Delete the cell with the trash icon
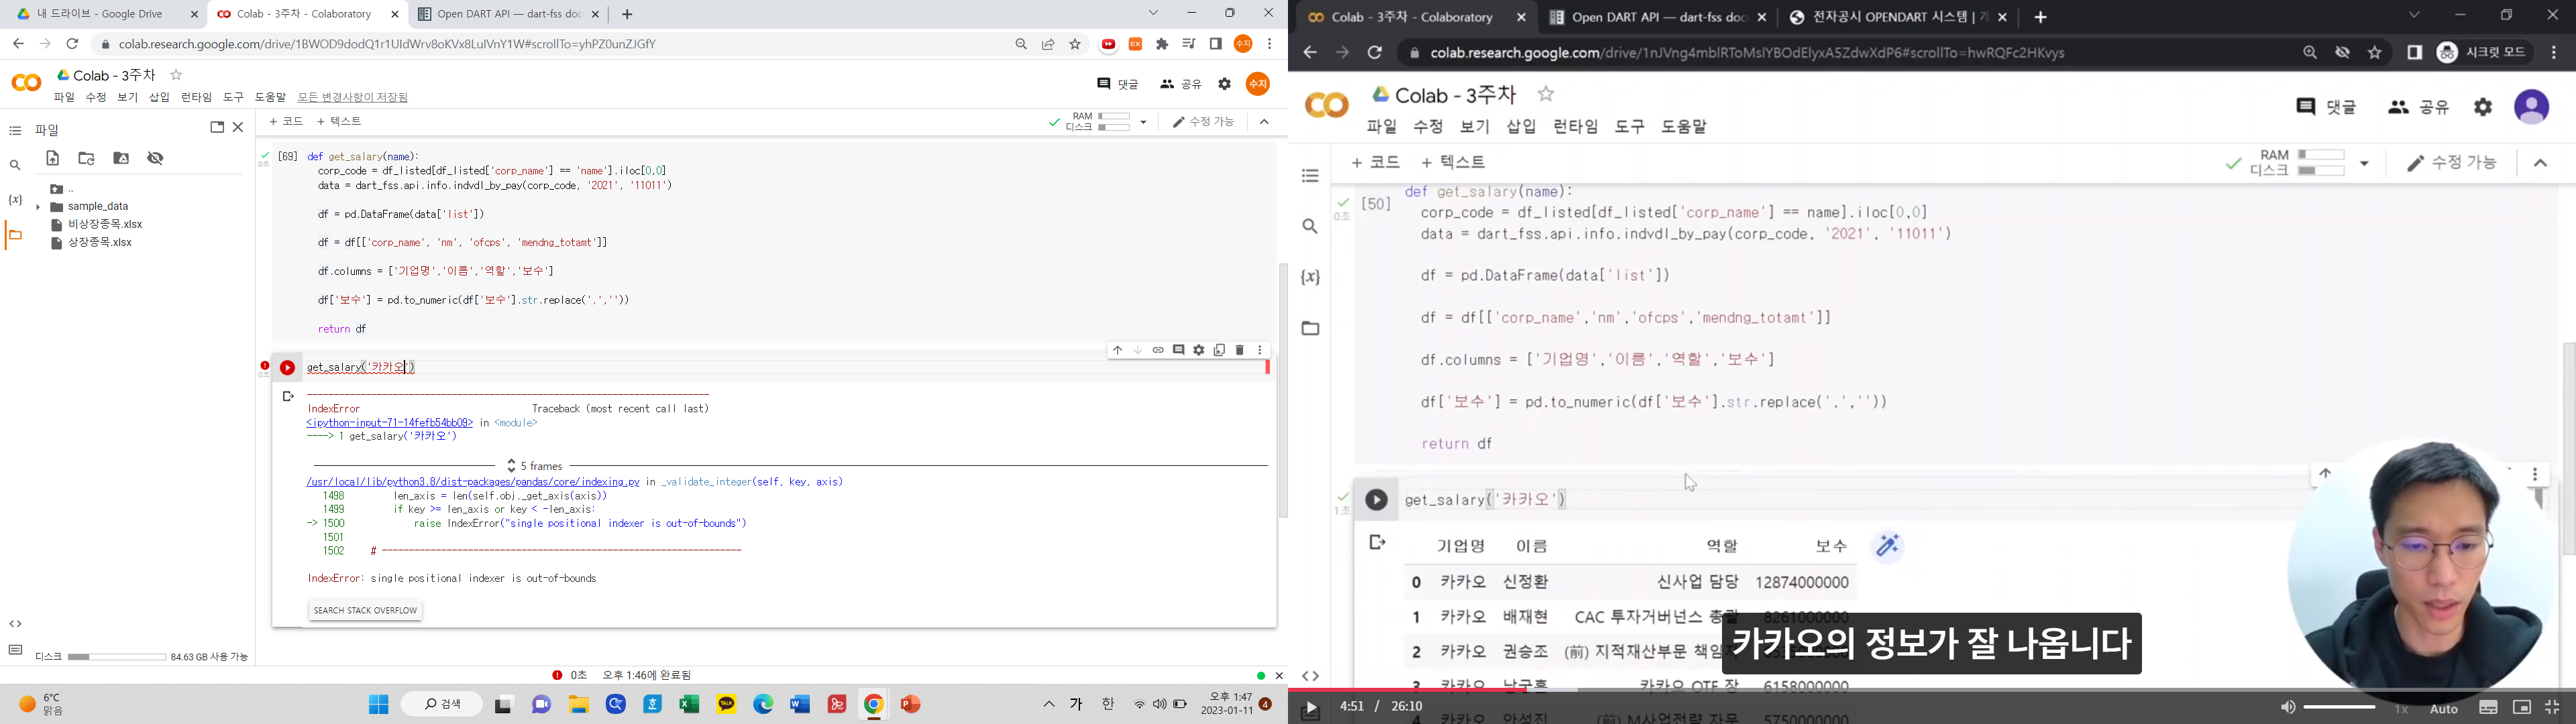Image resolution: width=2576 pixels, height=724 pixels. coord(1240,350)
